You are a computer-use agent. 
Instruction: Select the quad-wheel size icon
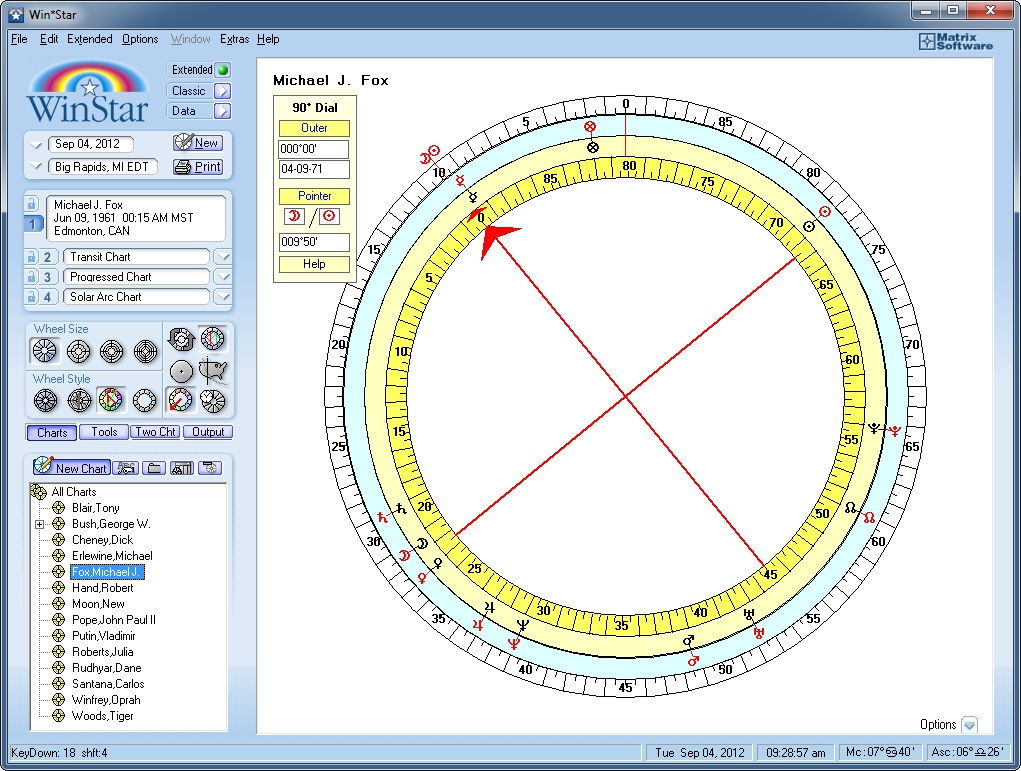(x=145, y=351)
